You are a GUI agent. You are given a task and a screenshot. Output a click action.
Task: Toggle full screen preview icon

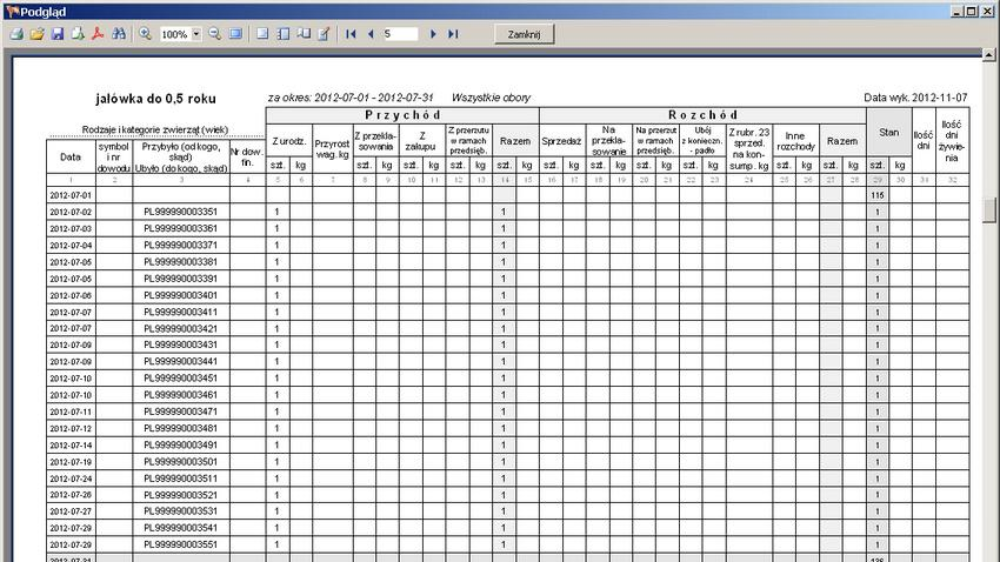pos(235,34)
